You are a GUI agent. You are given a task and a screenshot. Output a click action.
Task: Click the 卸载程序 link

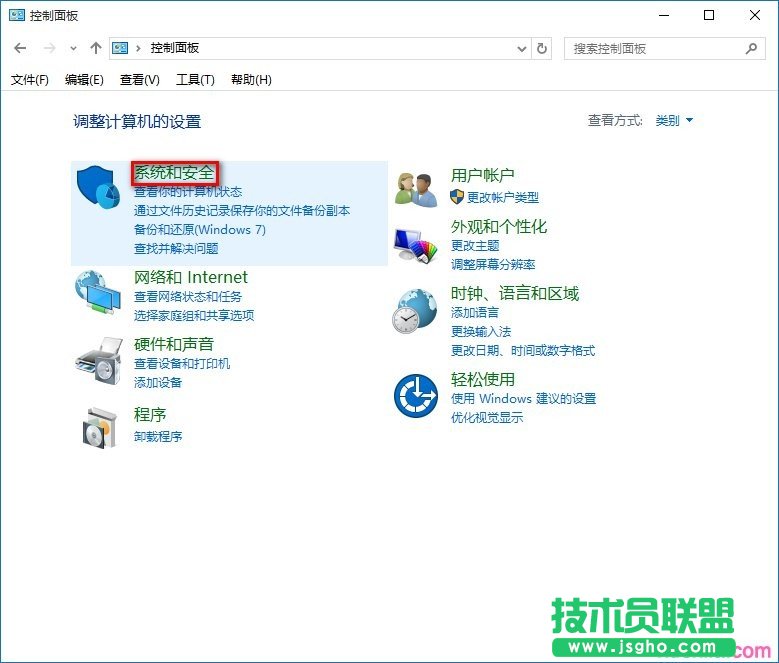[158, 437]
